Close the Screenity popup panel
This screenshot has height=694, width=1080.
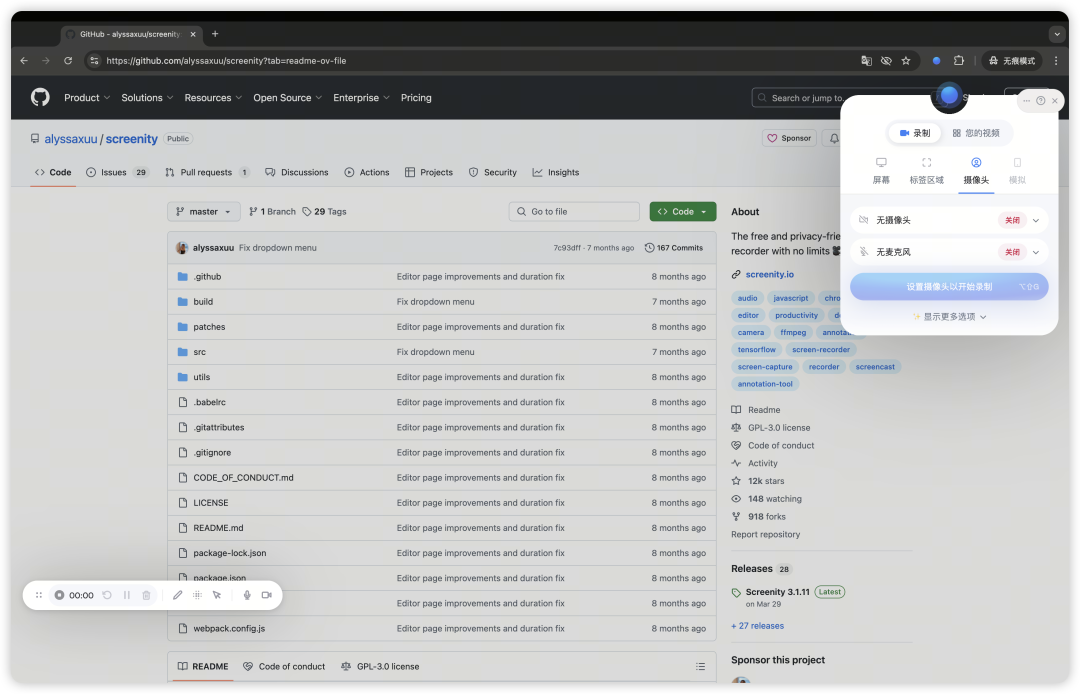[x=1055, y=101]
